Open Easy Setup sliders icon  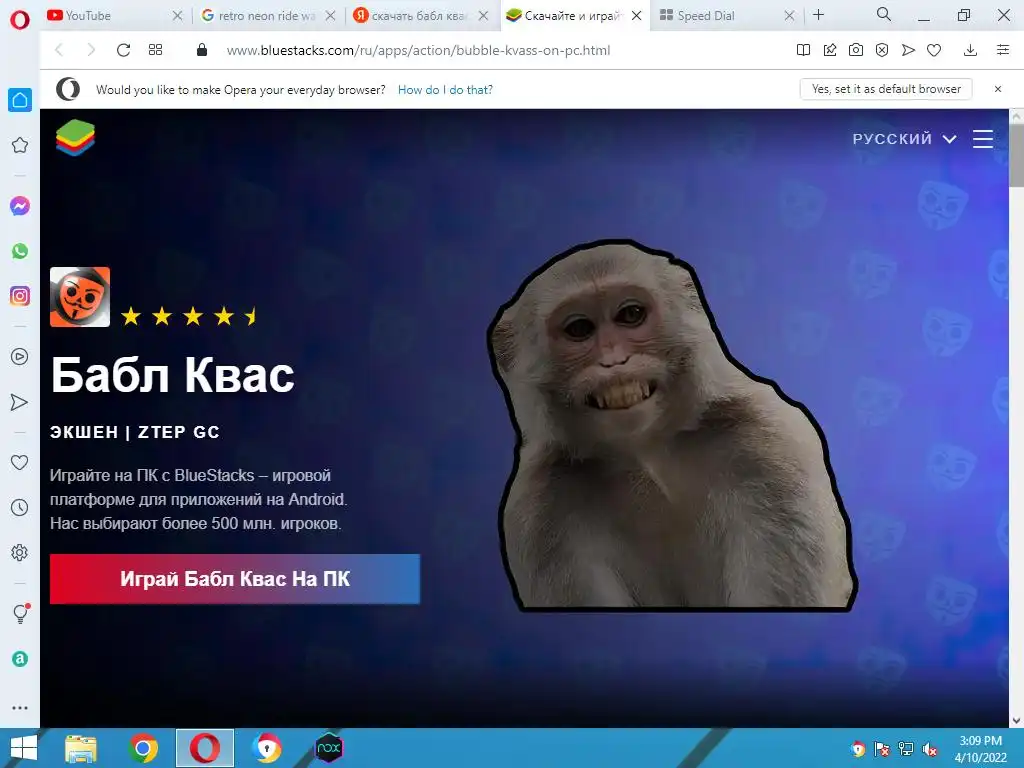pos(1003,50)
